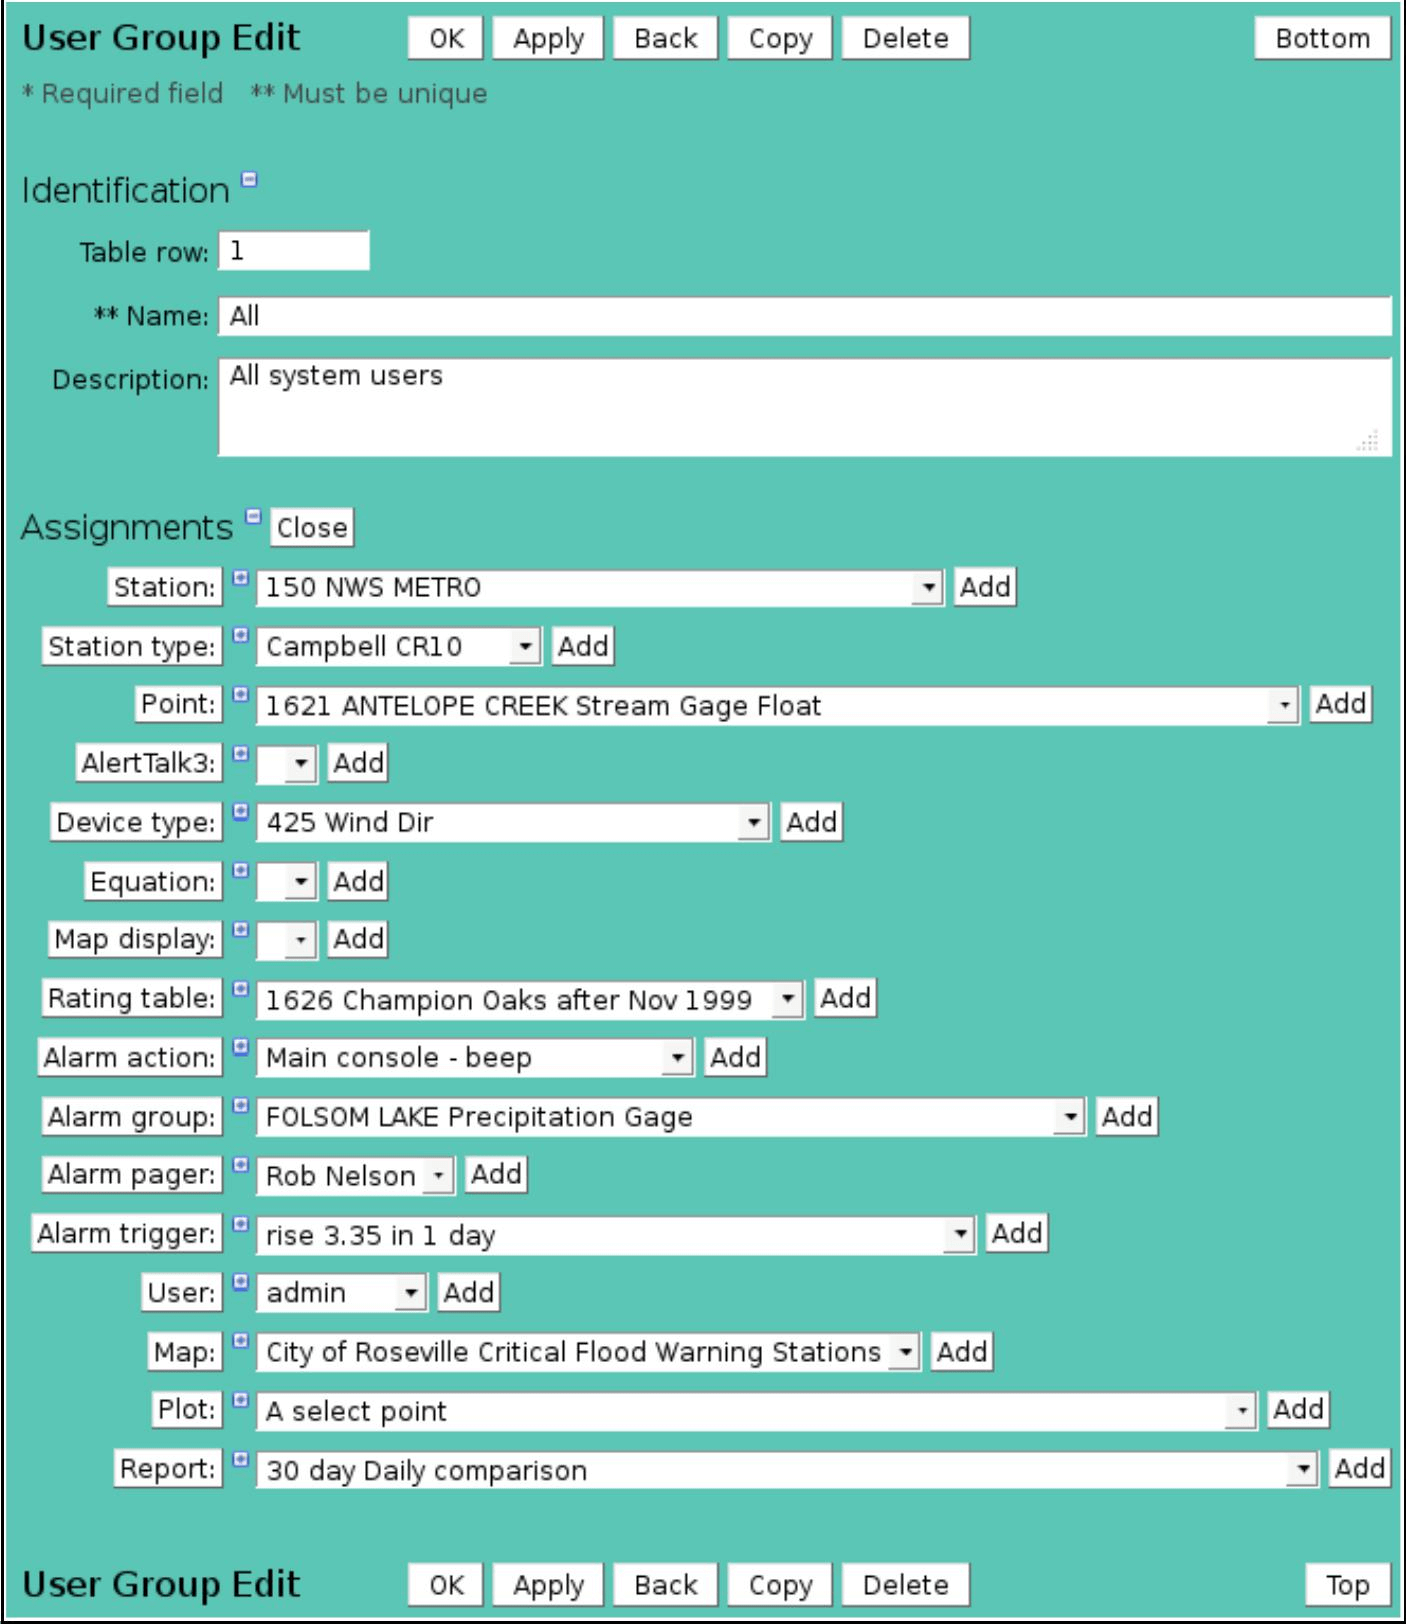Click the top Apply button

coord(548,39)
